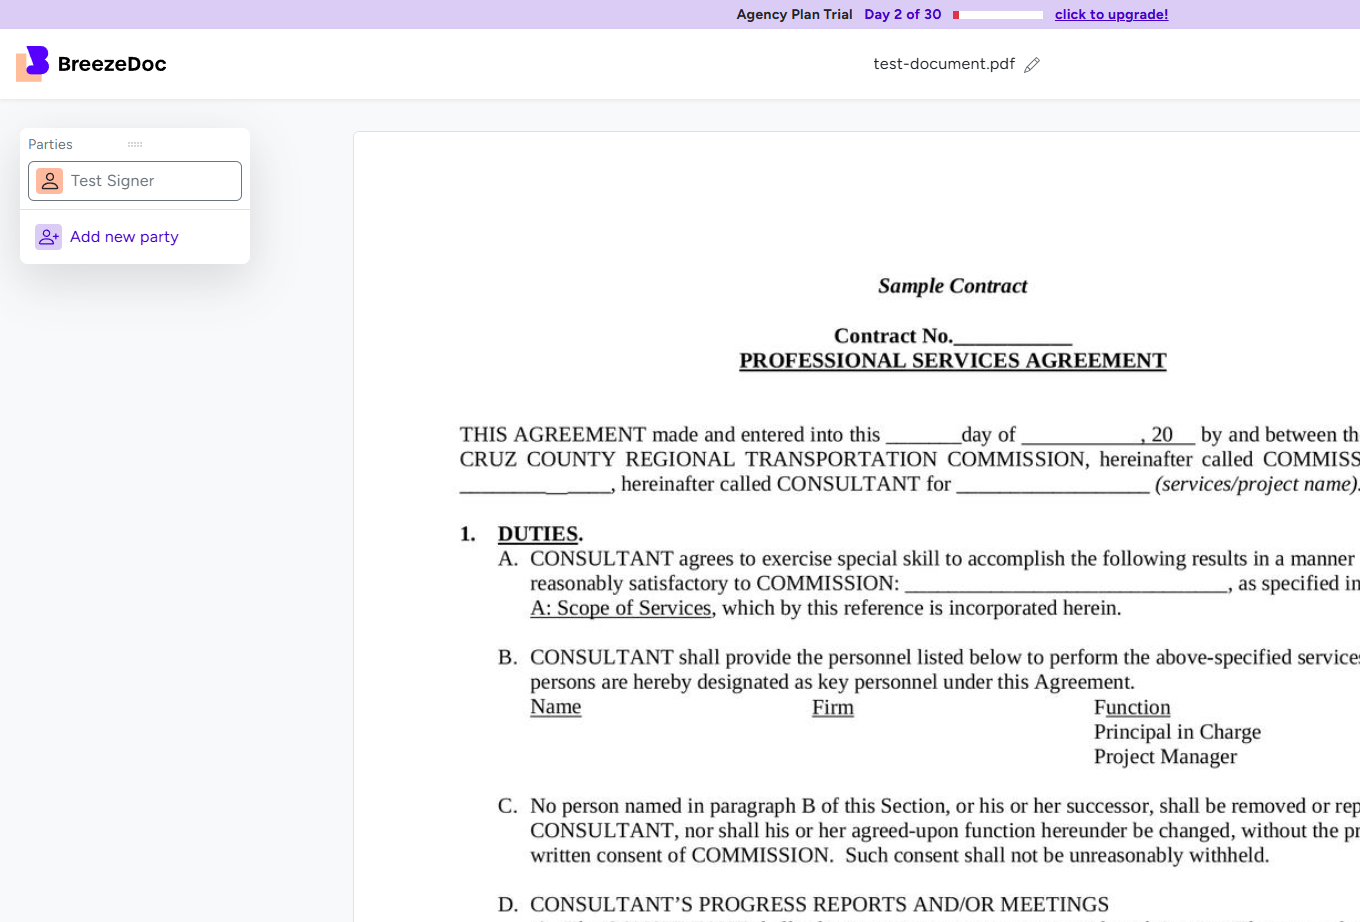Click the test-document.pdf filename
This screenshot has height=922, width=1360.
pos(943,63)
